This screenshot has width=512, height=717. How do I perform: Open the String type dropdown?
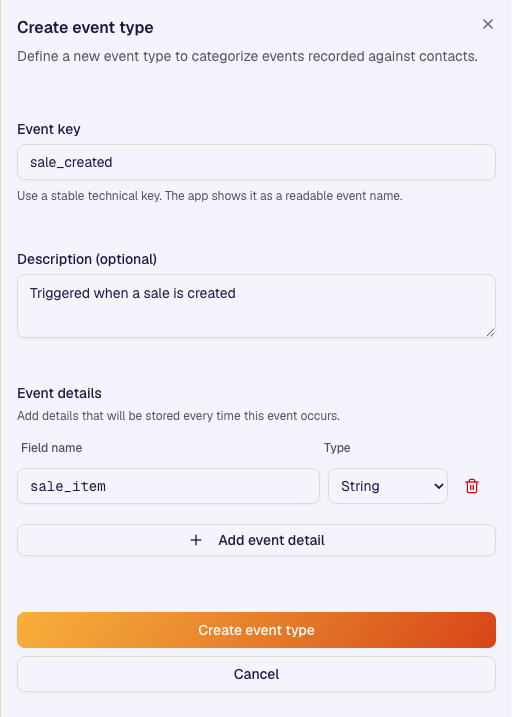pos(388,486)
